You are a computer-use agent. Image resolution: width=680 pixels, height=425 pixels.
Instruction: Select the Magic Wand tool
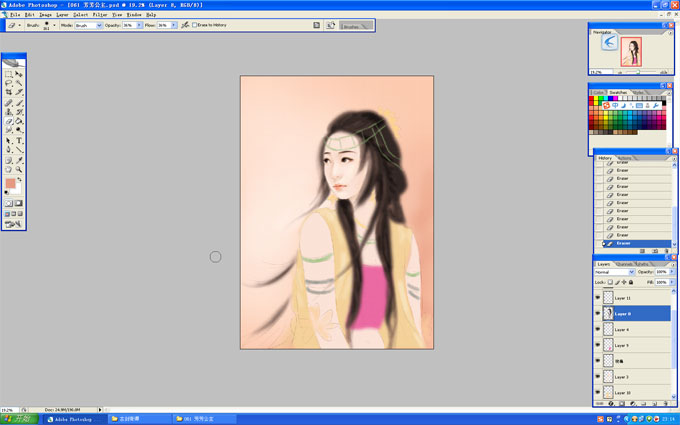[19, 83]
